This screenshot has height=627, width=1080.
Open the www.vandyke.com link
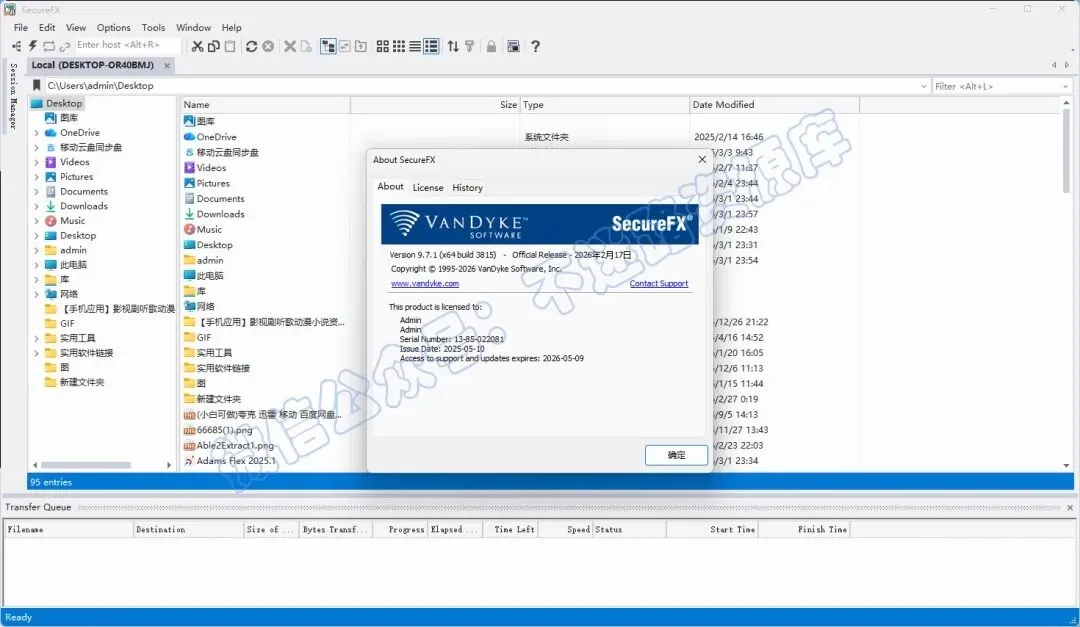tap(425, 283)
